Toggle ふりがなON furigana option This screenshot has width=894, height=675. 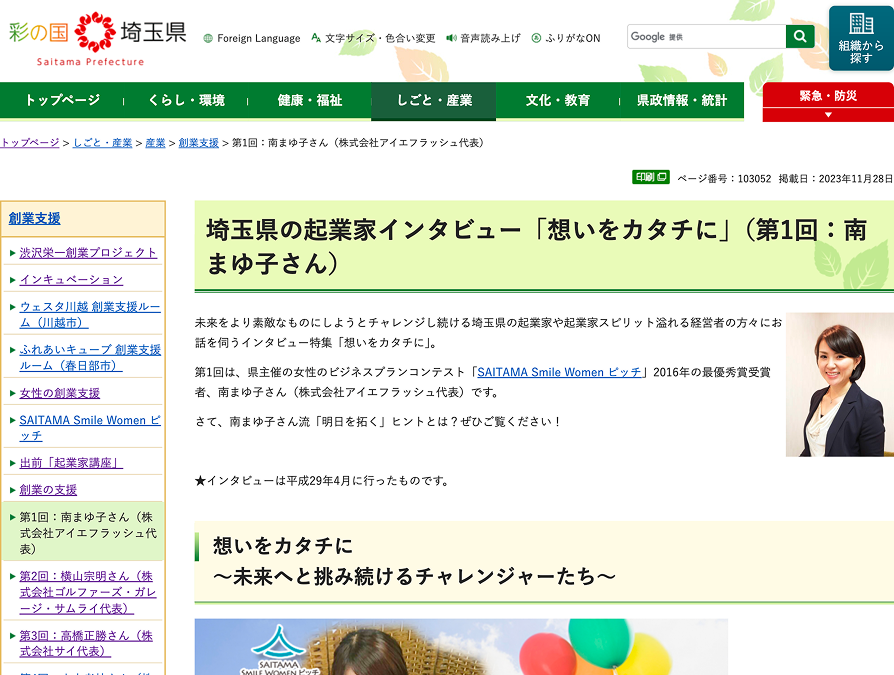pyautogui.click(x=566, y=38)
